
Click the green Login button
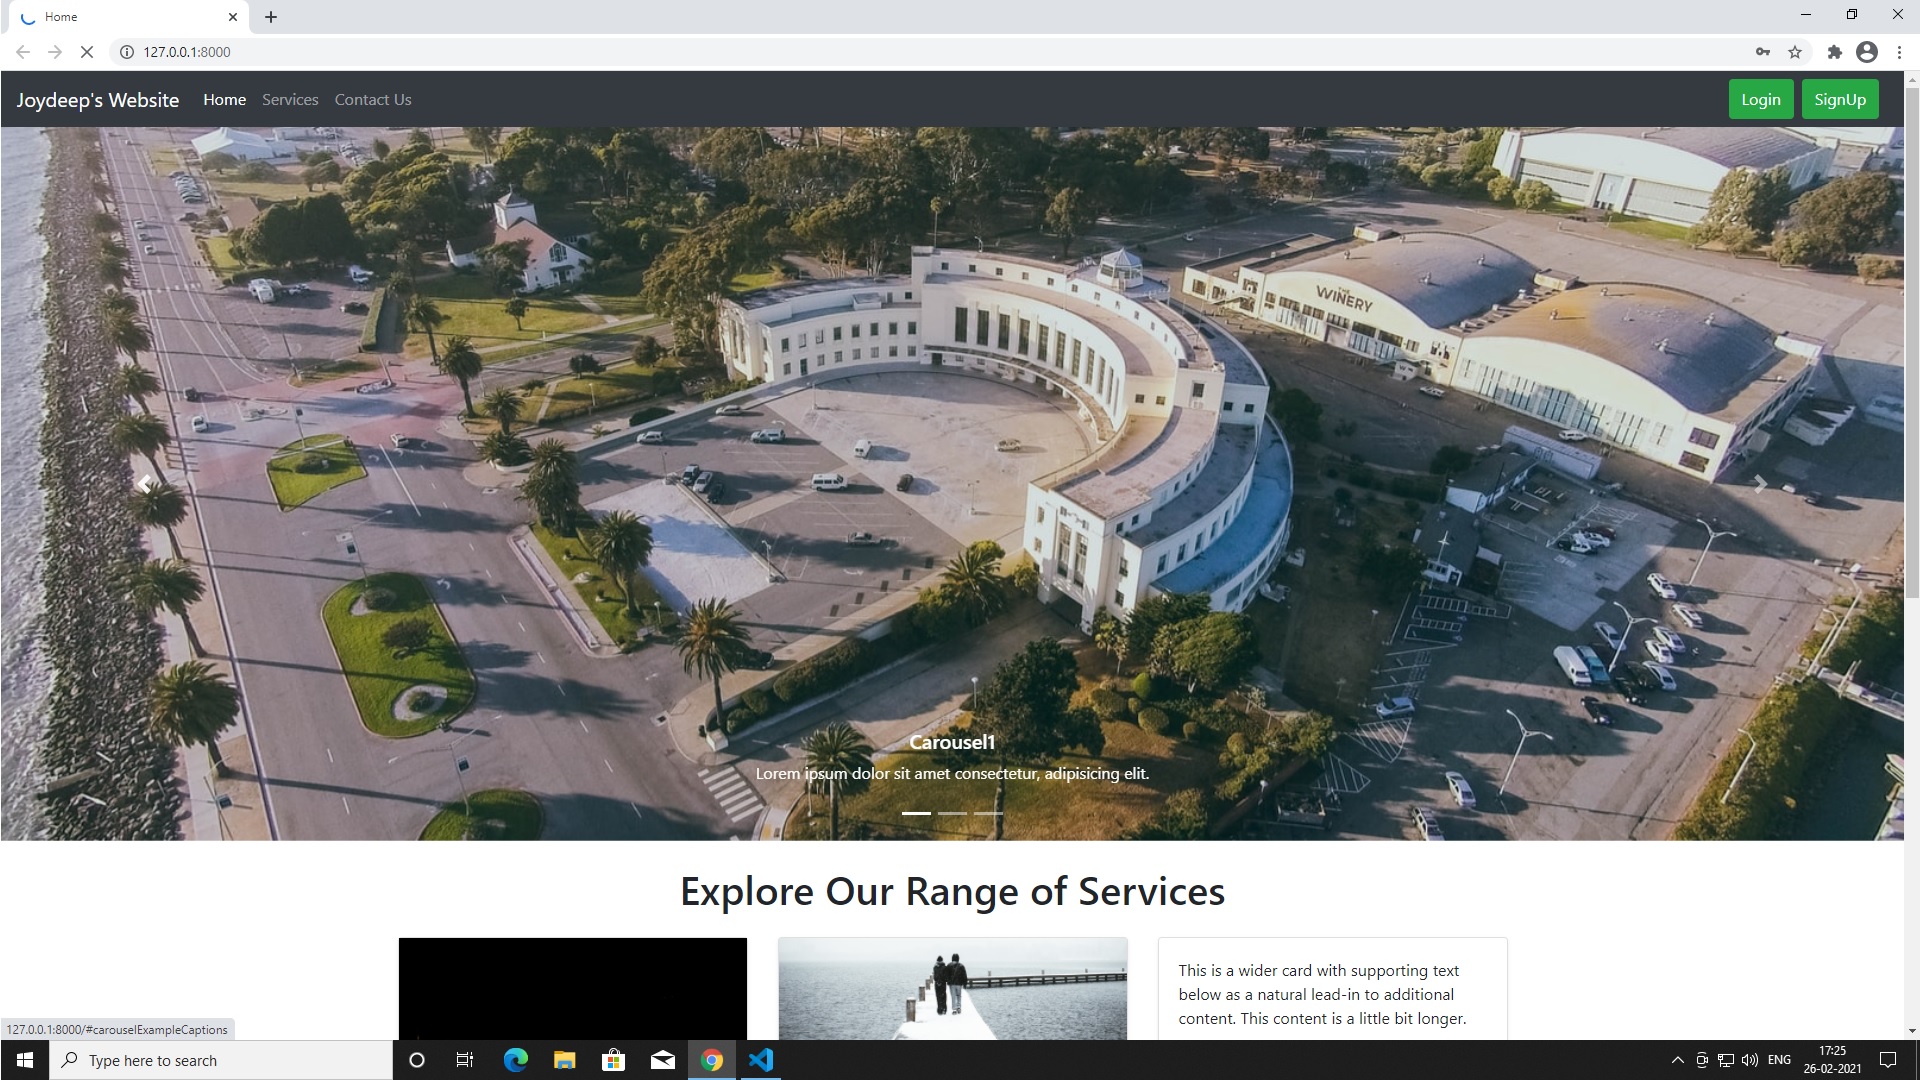(x=1760, y=99)
